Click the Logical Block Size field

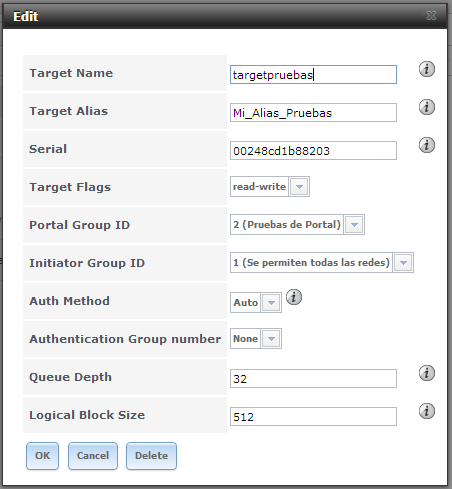tap(313, 417)
